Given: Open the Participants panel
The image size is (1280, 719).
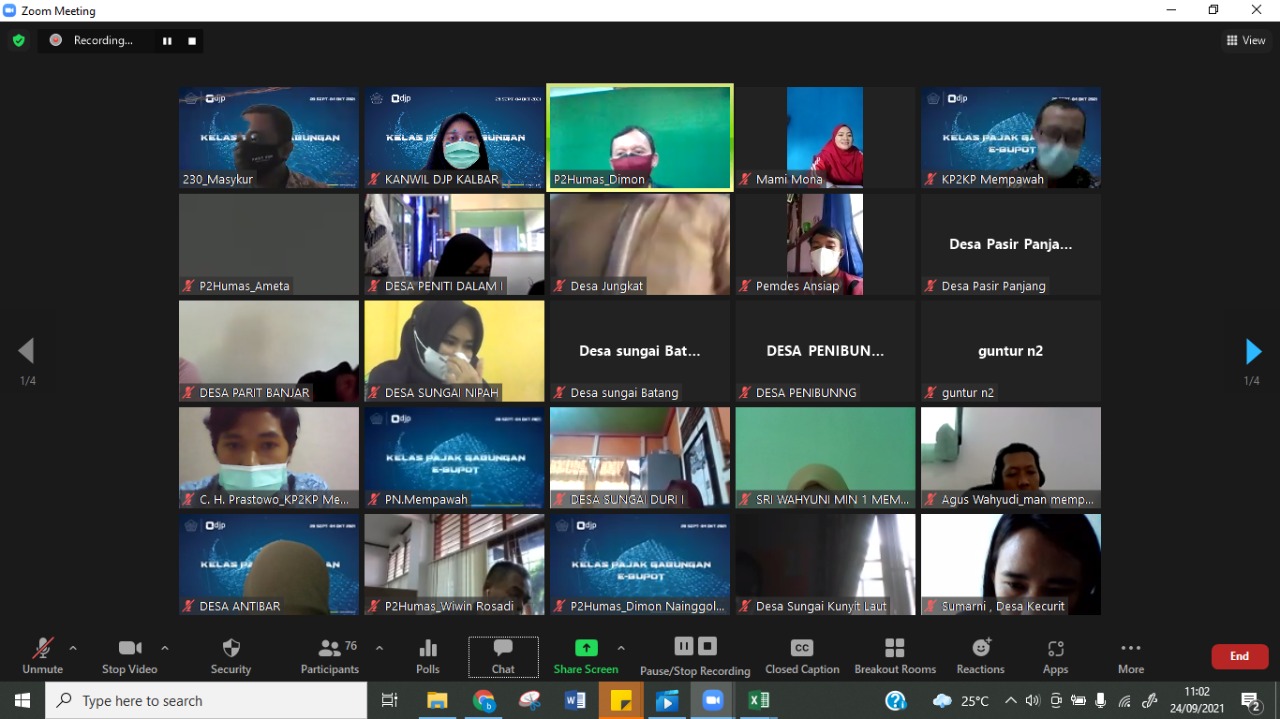Looking at the screenshot, I should click(x=330, y=655).
